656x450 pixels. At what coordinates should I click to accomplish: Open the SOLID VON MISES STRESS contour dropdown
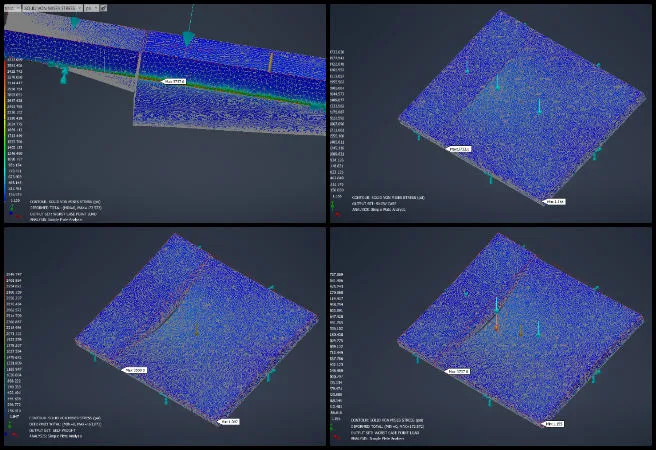(52, 8)
